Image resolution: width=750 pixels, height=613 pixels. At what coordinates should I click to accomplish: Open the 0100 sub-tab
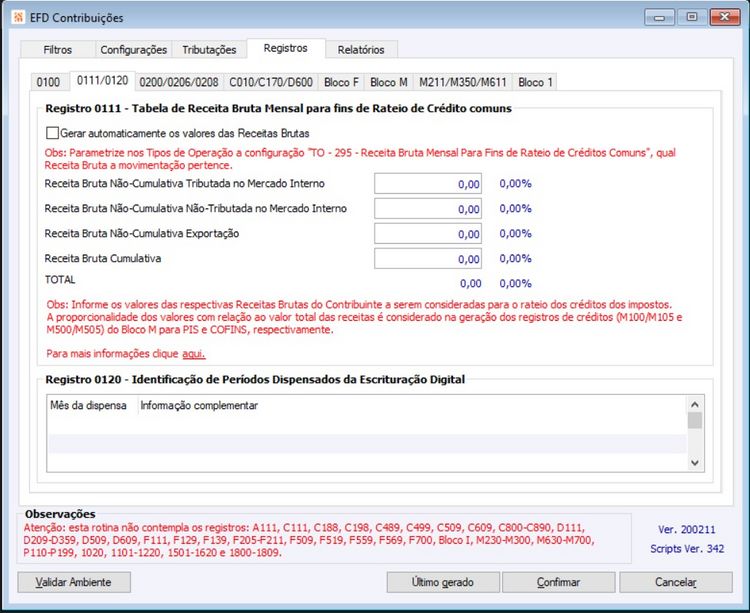click(x=48, y=82)
